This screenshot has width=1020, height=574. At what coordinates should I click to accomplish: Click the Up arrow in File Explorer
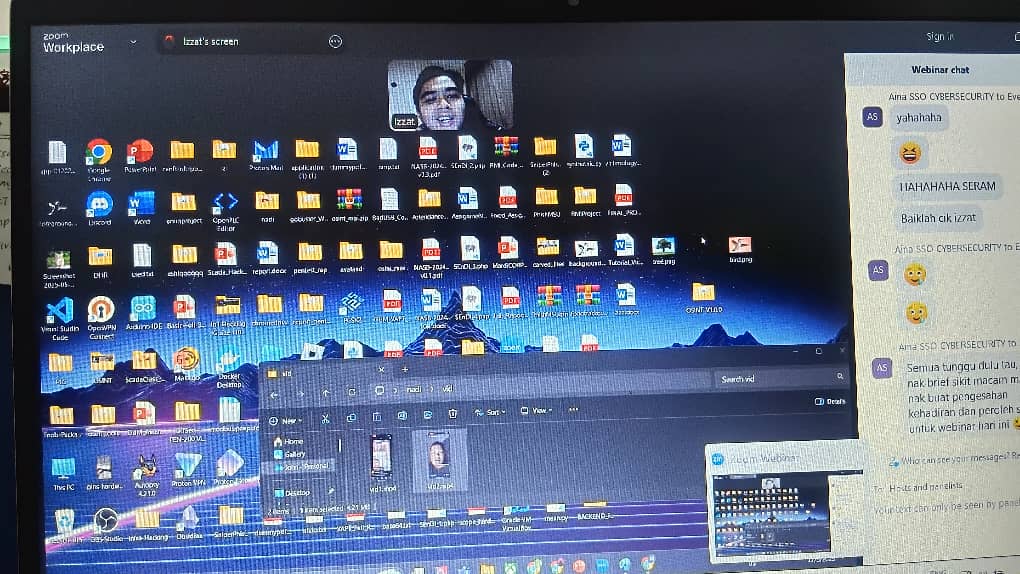click(326, 392)
